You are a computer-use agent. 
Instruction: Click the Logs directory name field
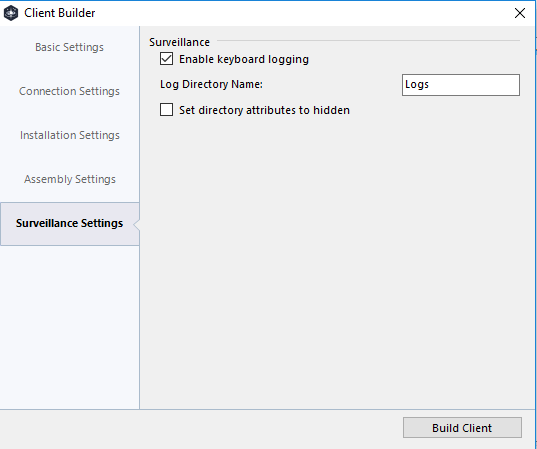[x=461, y=85]
